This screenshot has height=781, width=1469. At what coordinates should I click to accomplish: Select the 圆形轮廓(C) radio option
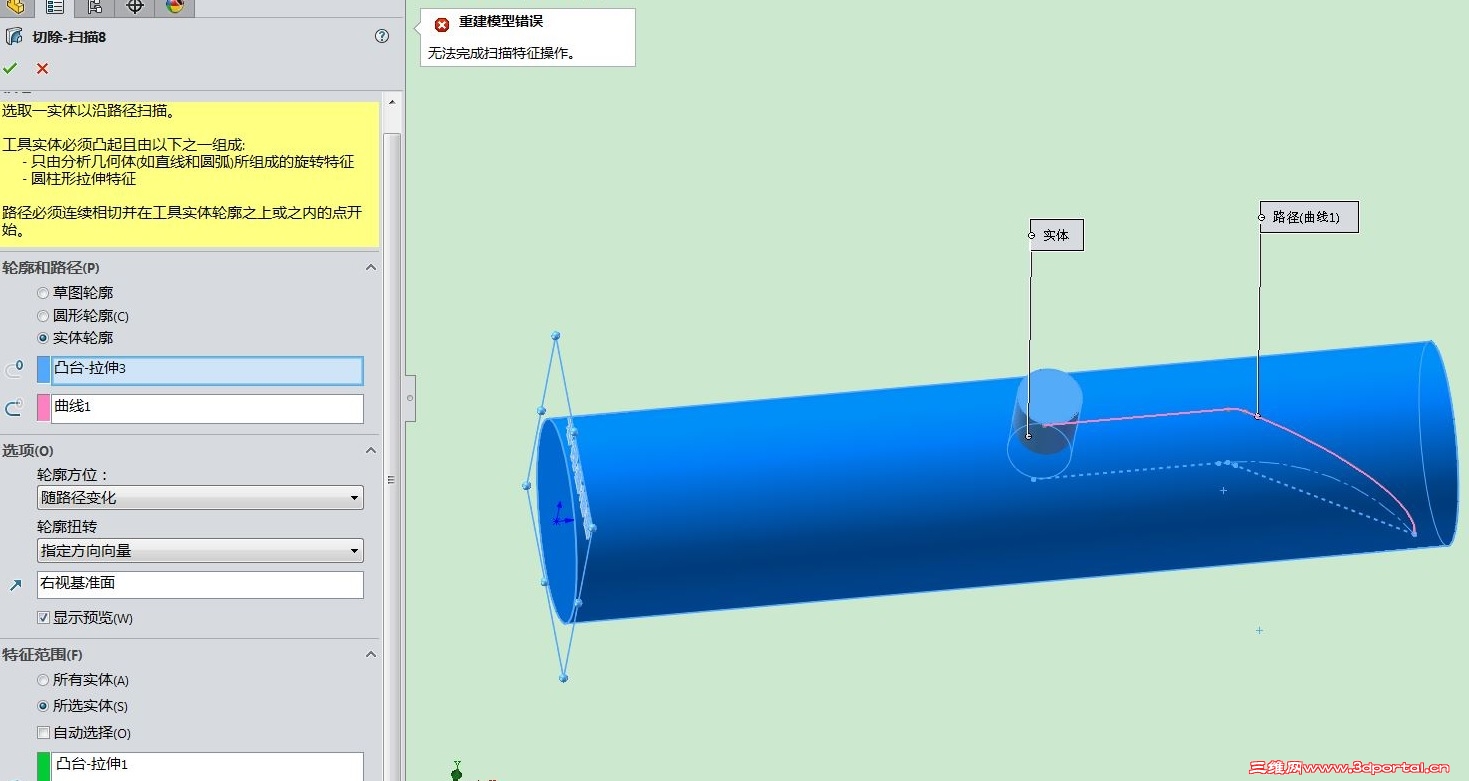(42, 316)
